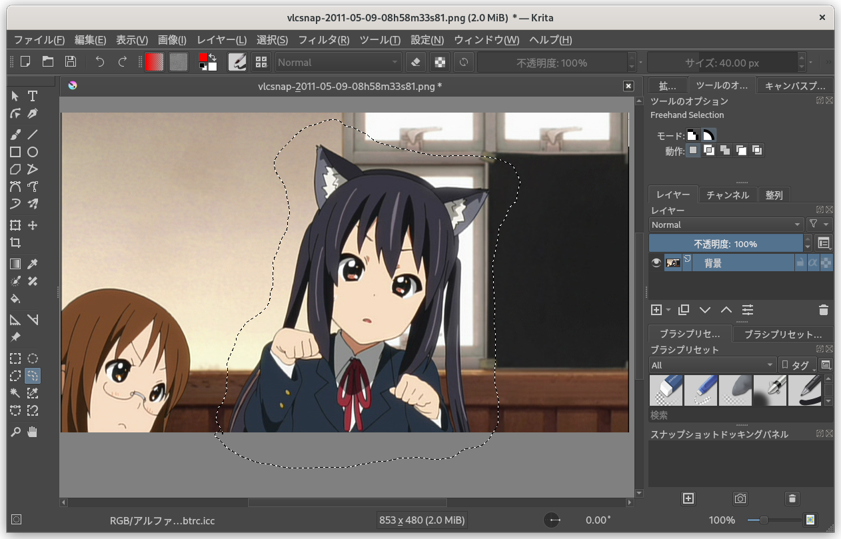841x539 pixels.
Task: Open the フィルタ(R) menu
Action: pyautogui.click(x=323, y=40)
